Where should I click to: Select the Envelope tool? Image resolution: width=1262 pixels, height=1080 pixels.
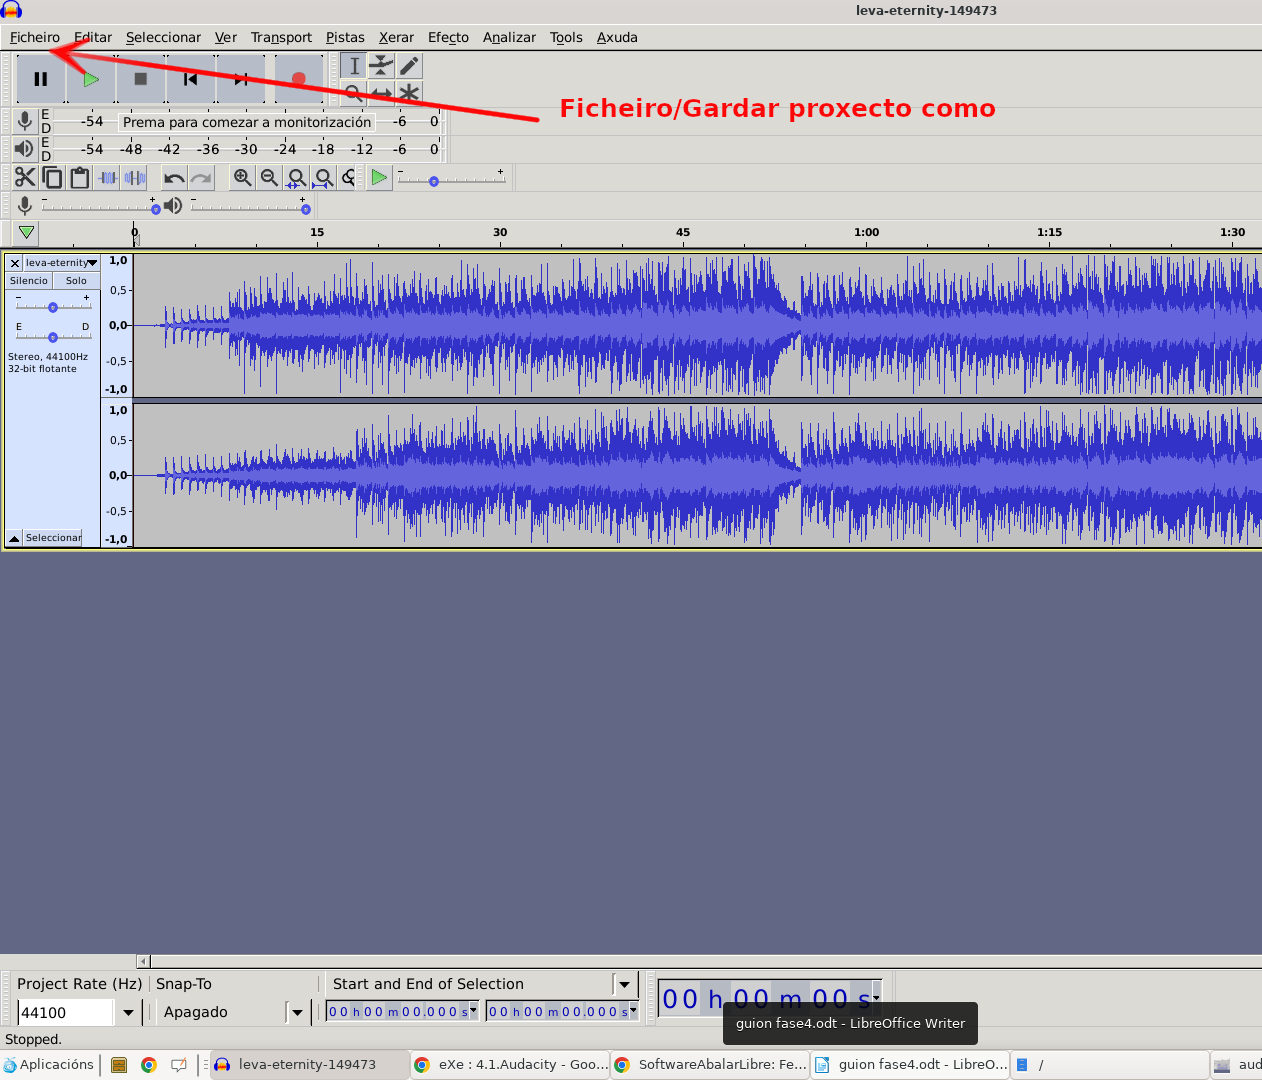coord(381,65)
